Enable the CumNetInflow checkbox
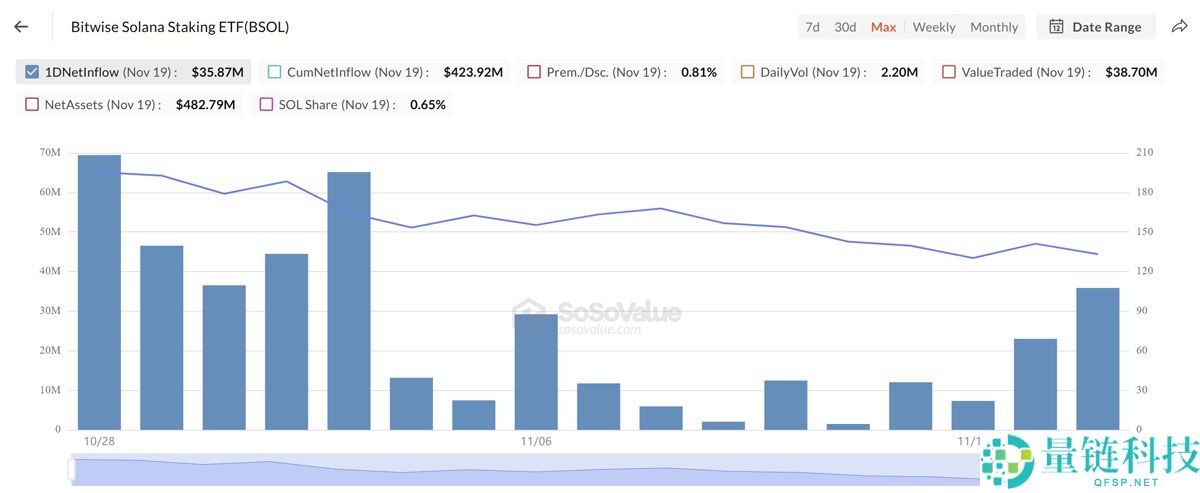 (x=275, y=72)
